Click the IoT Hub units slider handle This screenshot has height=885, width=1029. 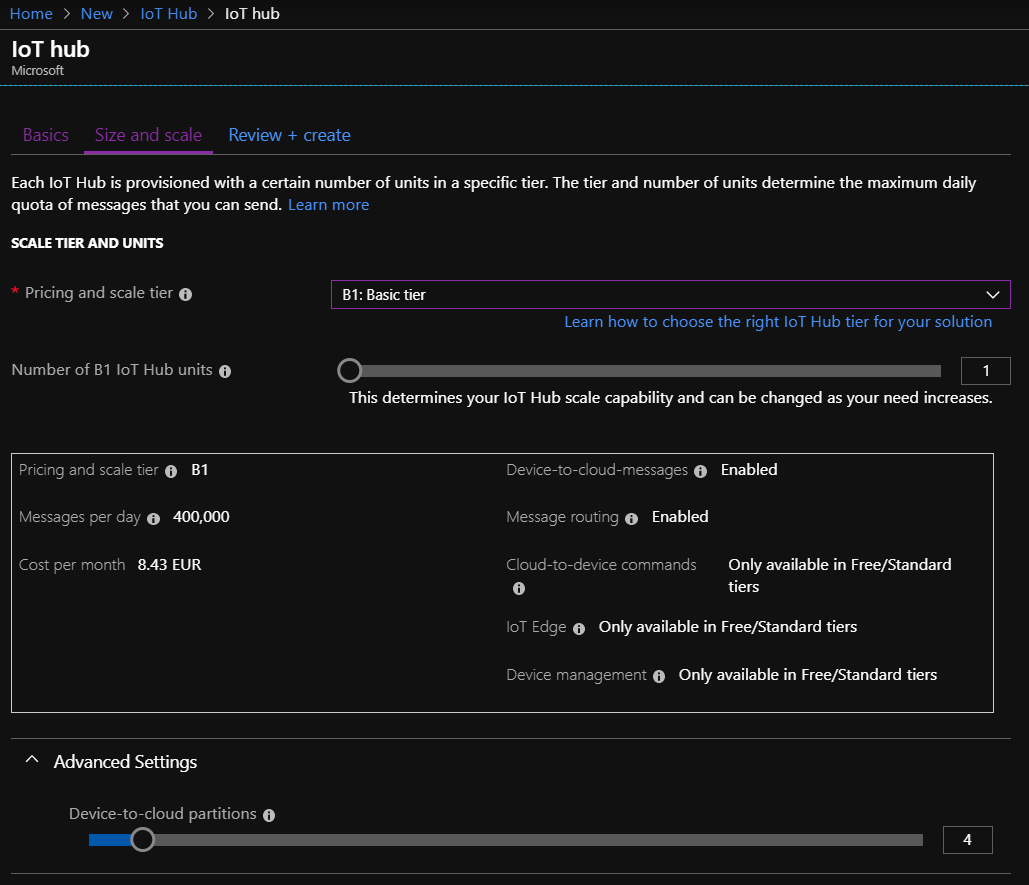[x=349, y=370]
